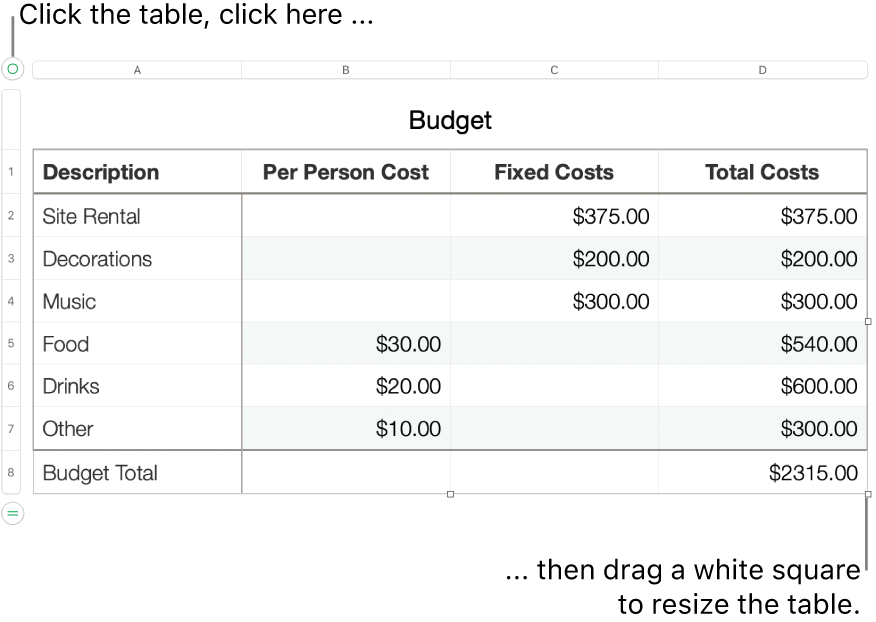876x622 pixels.
Task: Select the Site Rental cell
Action: click(137, 215)
